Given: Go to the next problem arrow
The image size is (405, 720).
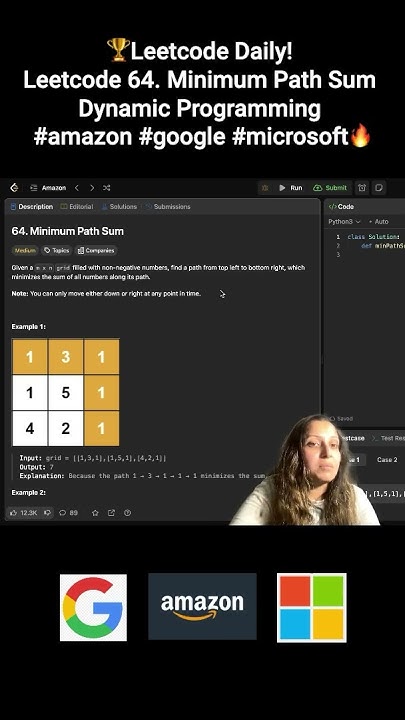Looking at the screenshot, I should (x=92, y=188).
